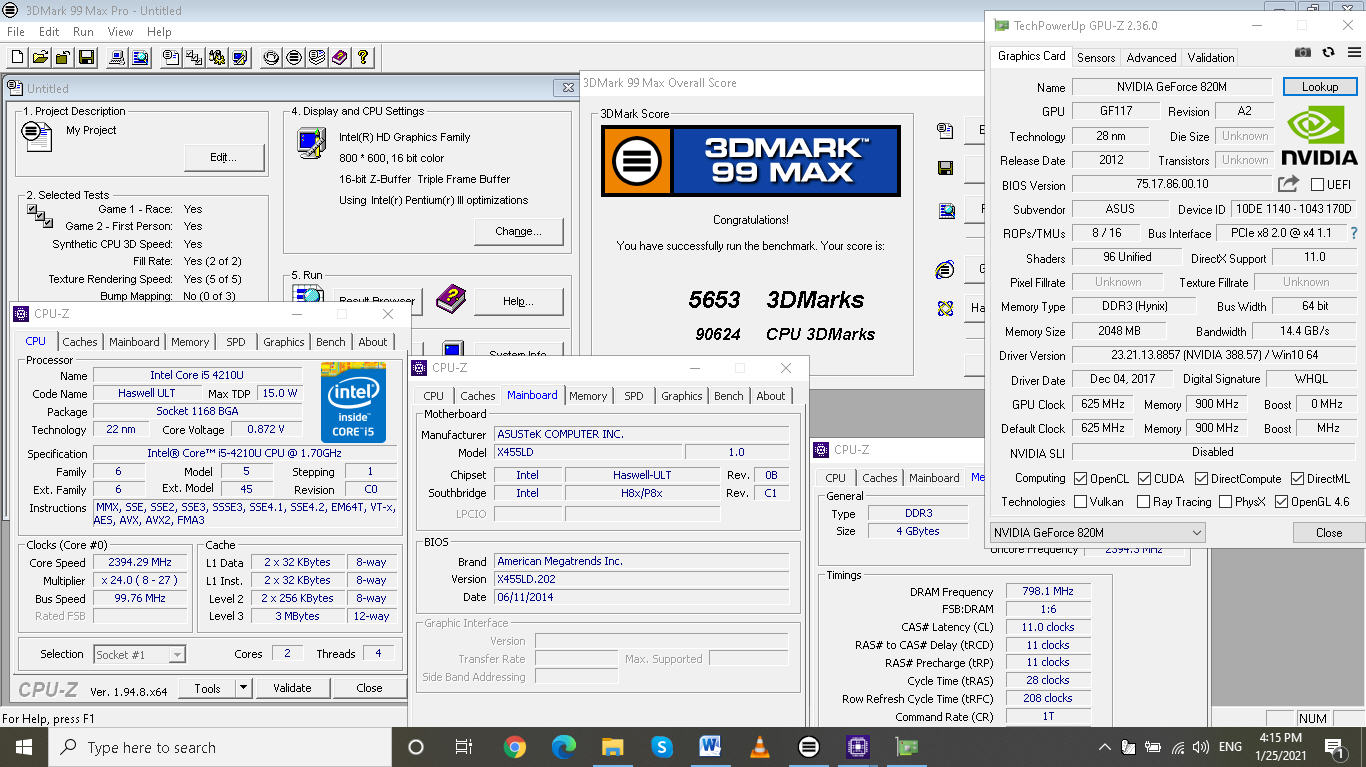Viewport: 1366px width, 767px height.
Task: Toggle the Vulkan checkbox
Action: 1080,502
